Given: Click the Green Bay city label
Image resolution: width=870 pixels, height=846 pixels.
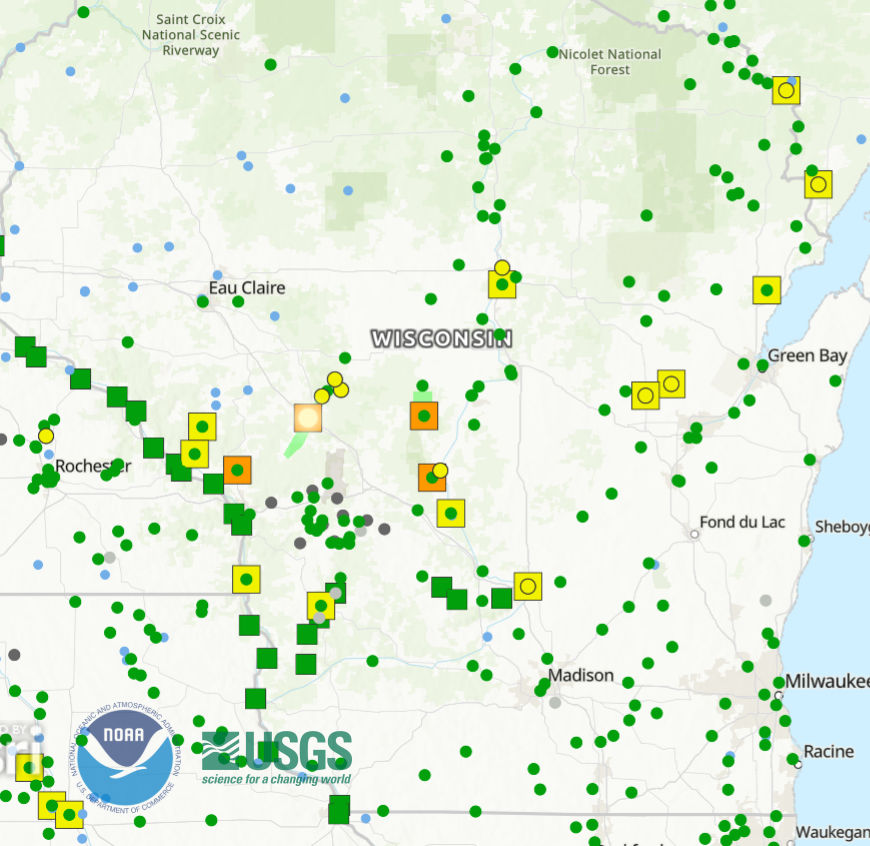Looking at the screenshot, I should coord(807,356).
